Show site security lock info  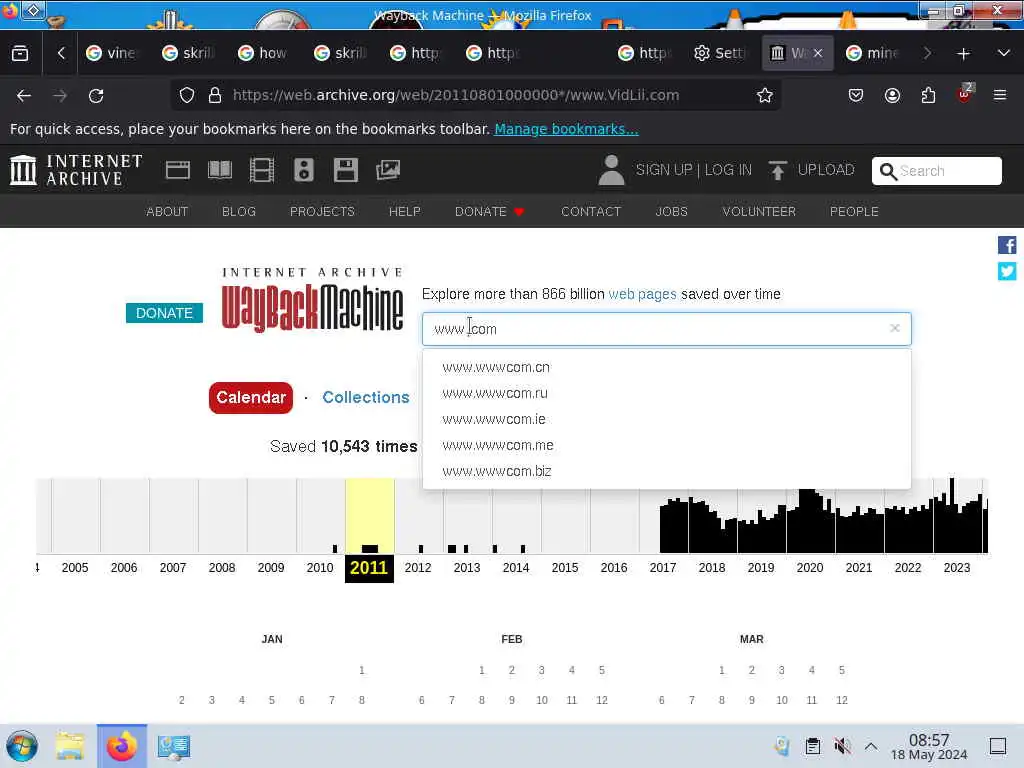click(215, 95)
